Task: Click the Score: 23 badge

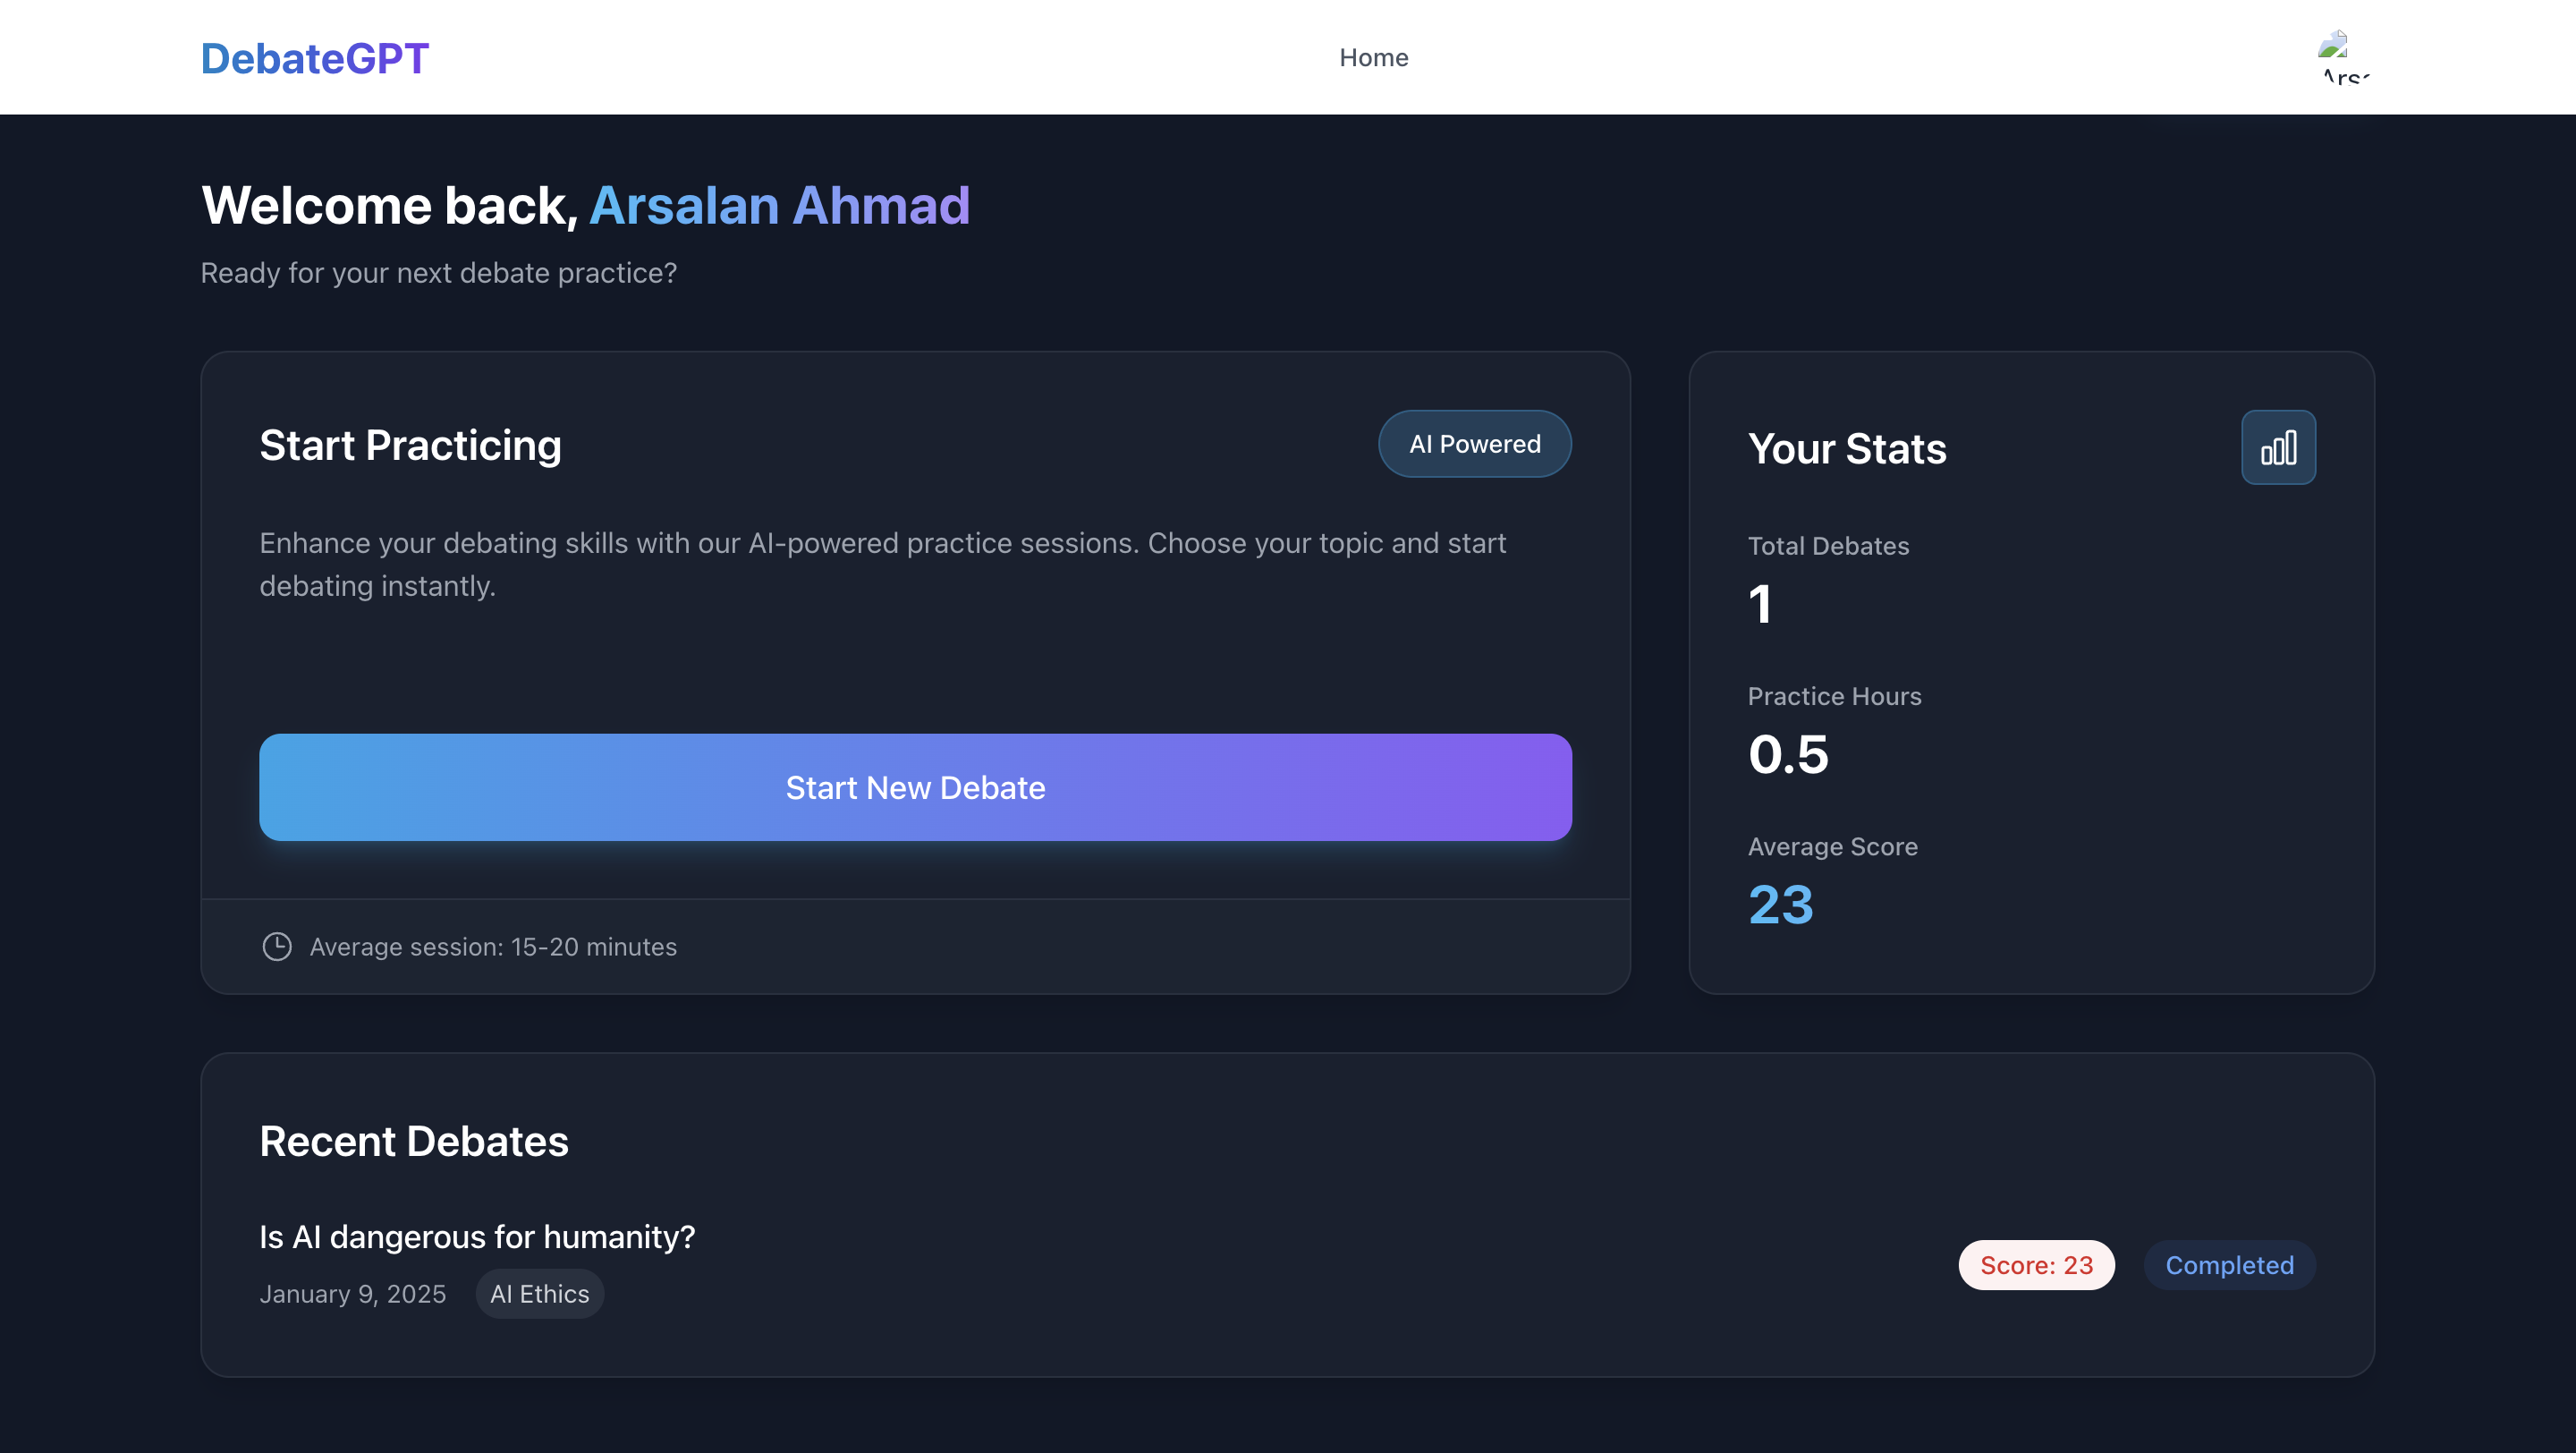Action: click(x=2035, y=1265)
